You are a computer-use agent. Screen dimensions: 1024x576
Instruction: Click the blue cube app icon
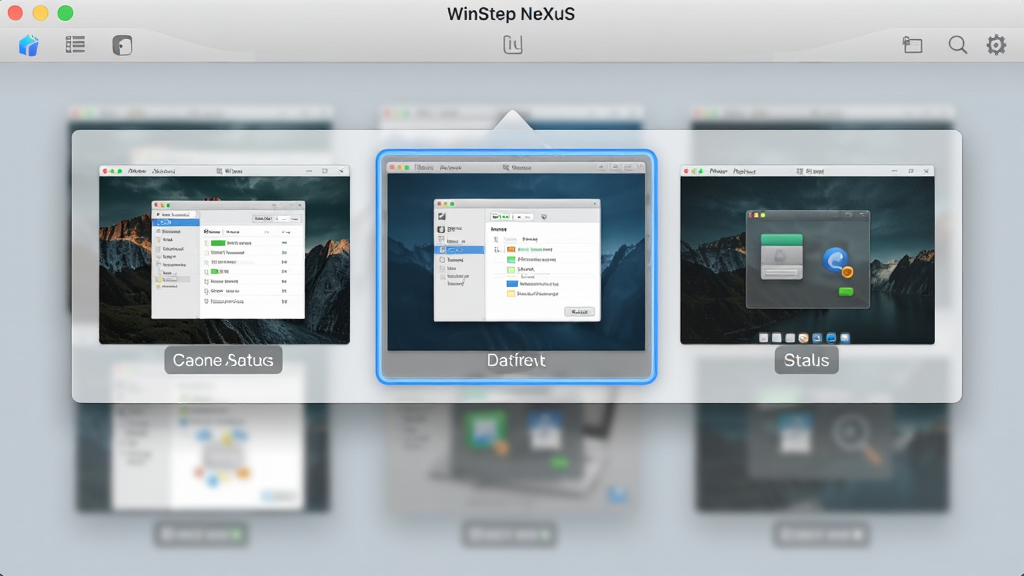[29, 45]
